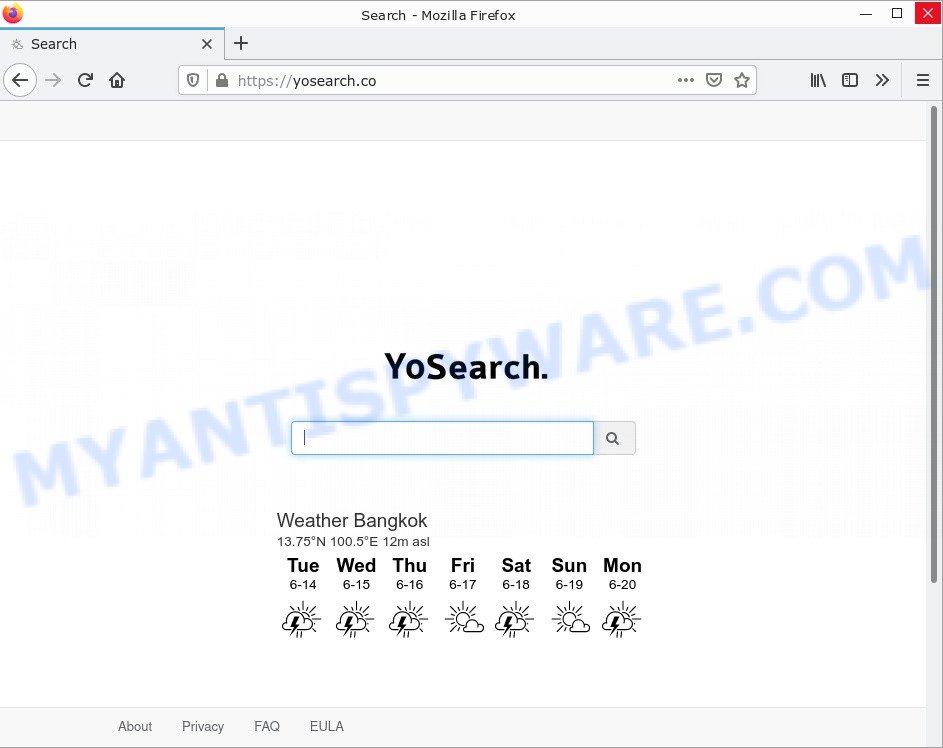This screenshot has height=748, width=943.
Task: Open the Firefox hamburger menu
Action: (x=923, y=80)
